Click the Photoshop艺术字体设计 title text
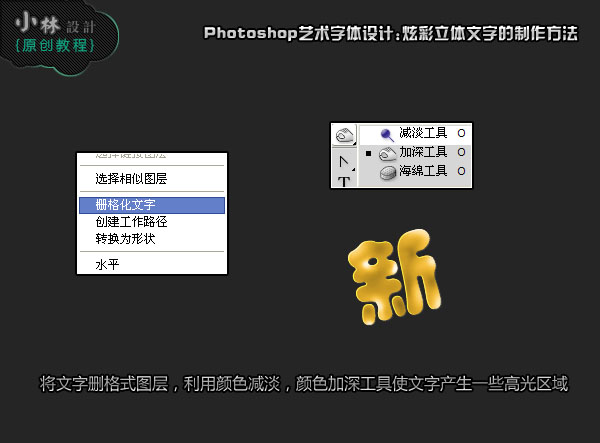600x443 pixels. tap(390, 33)
